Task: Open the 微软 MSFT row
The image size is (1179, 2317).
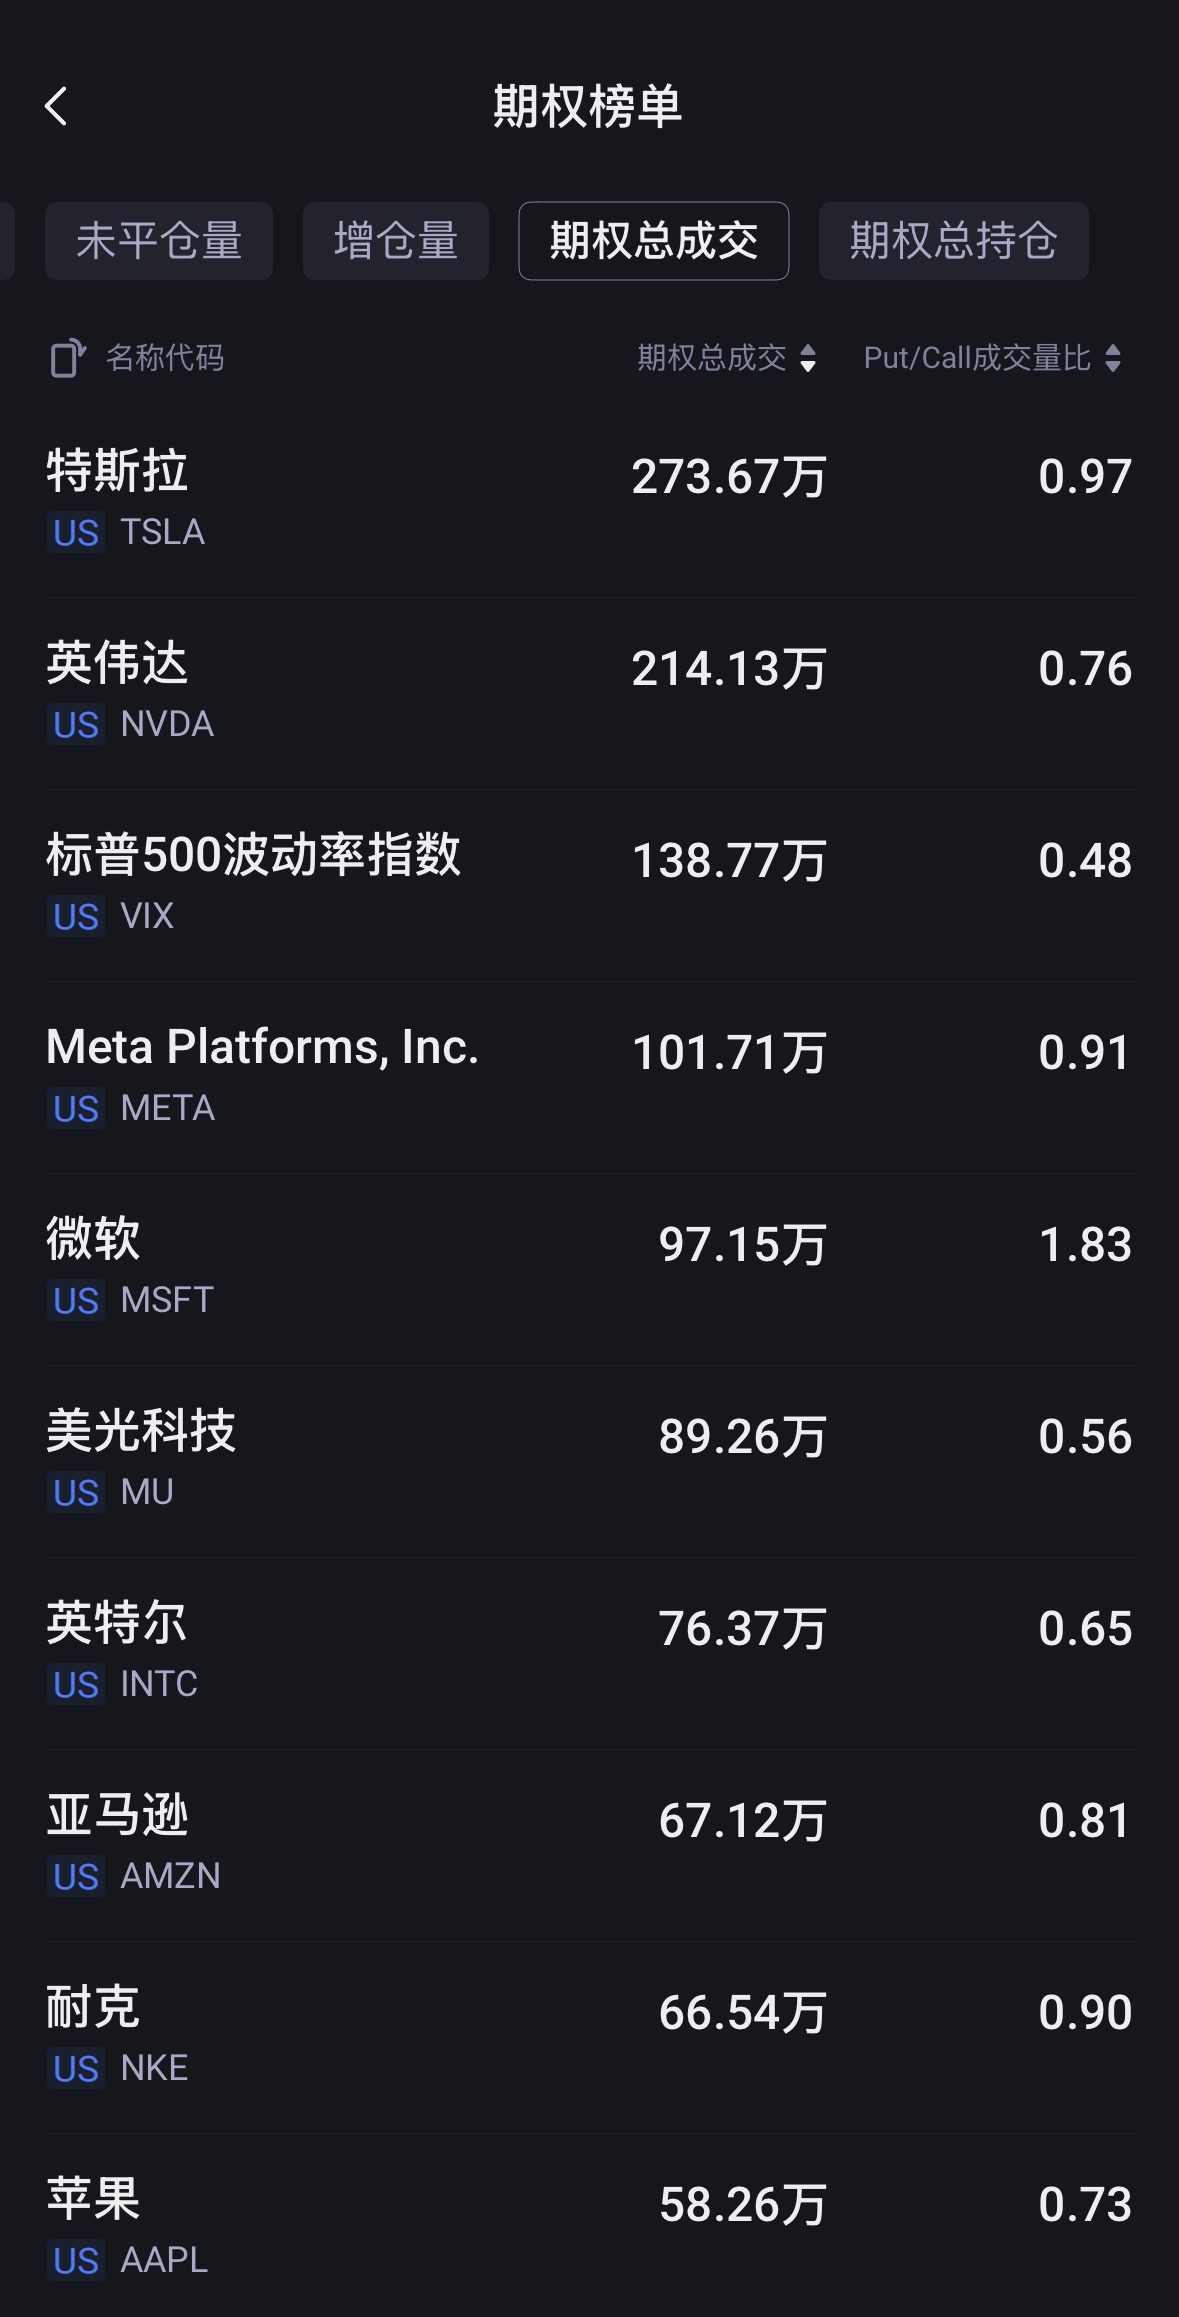Action: coord(589,1268)
